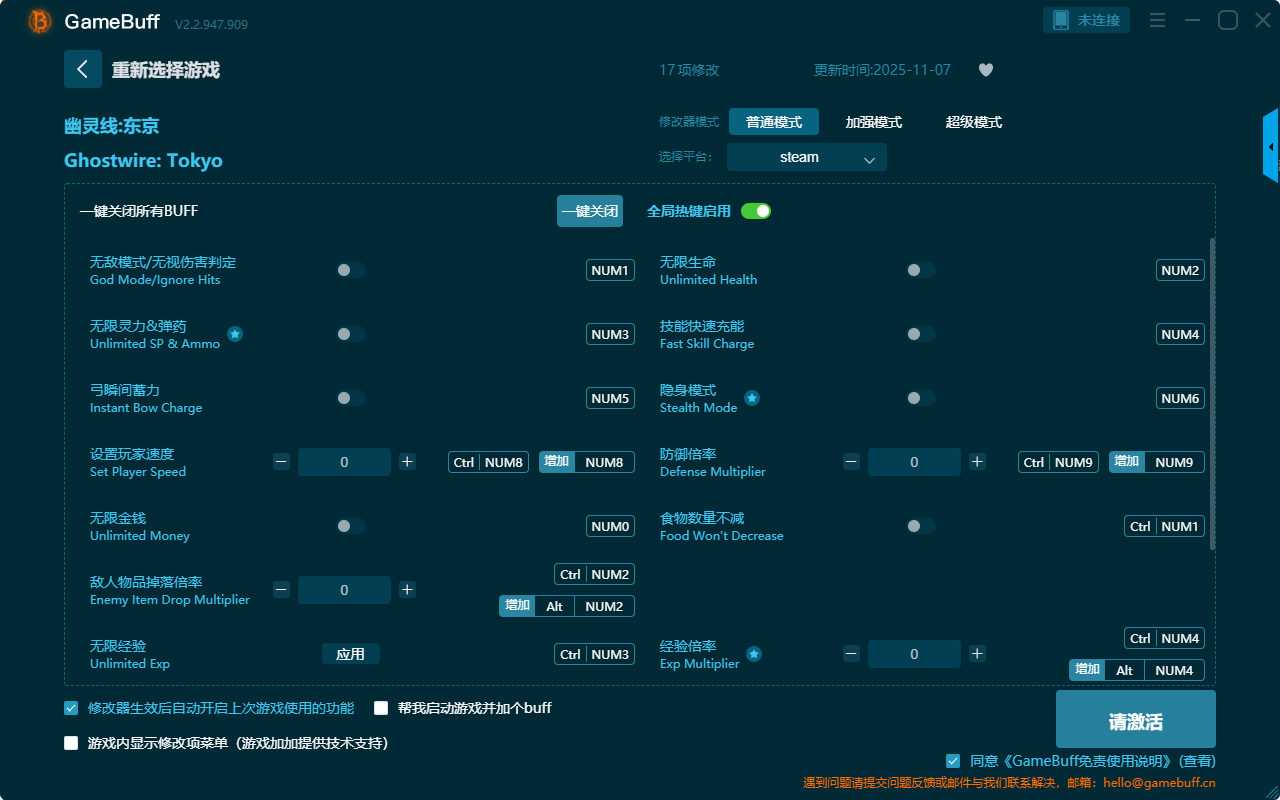Increase the Set Player Speed value

point(407,462)
